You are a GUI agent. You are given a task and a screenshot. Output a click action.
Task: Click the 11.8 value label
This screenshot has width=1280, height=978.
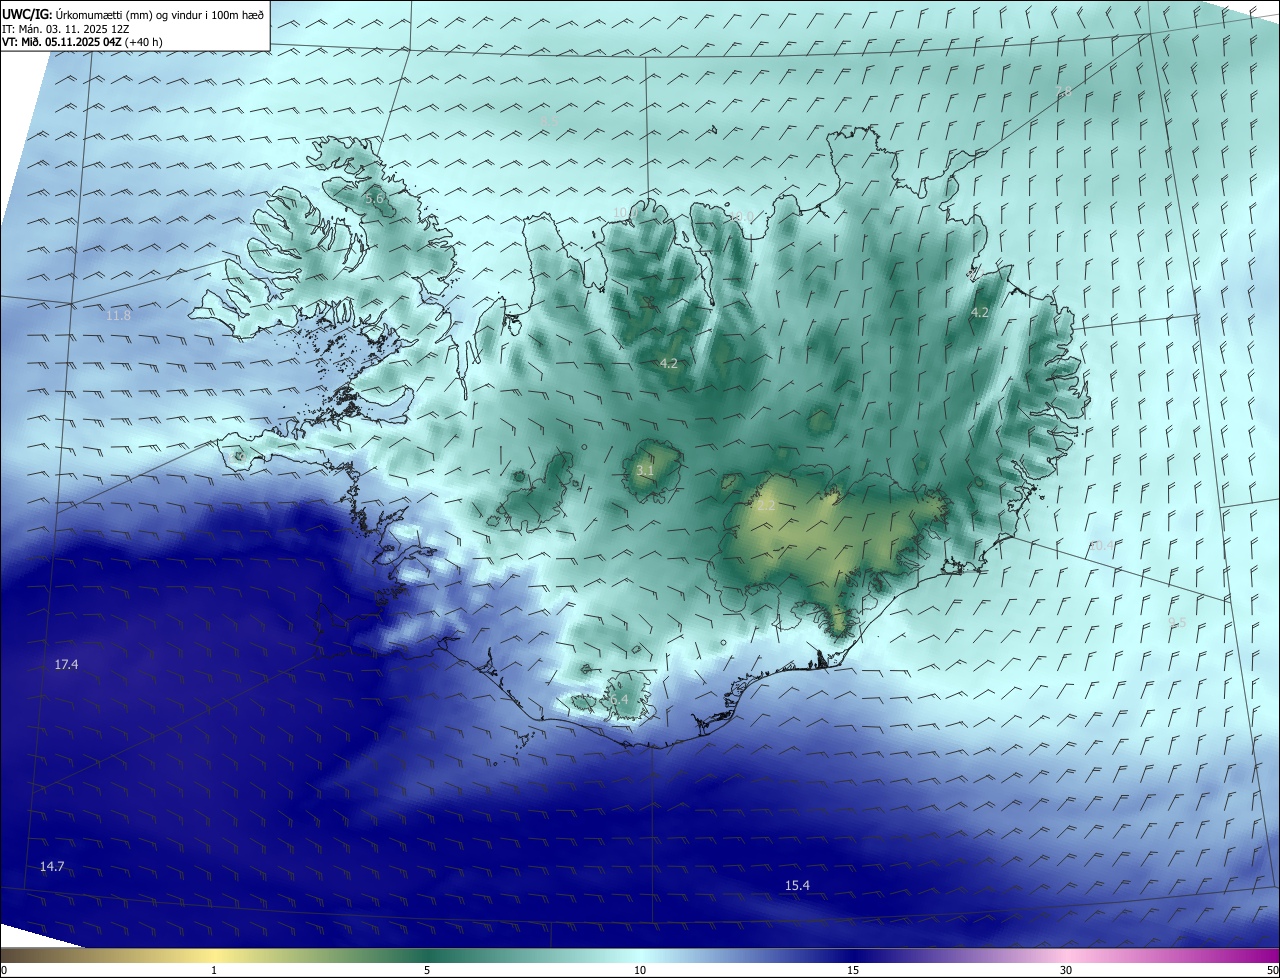click(118, 315)
